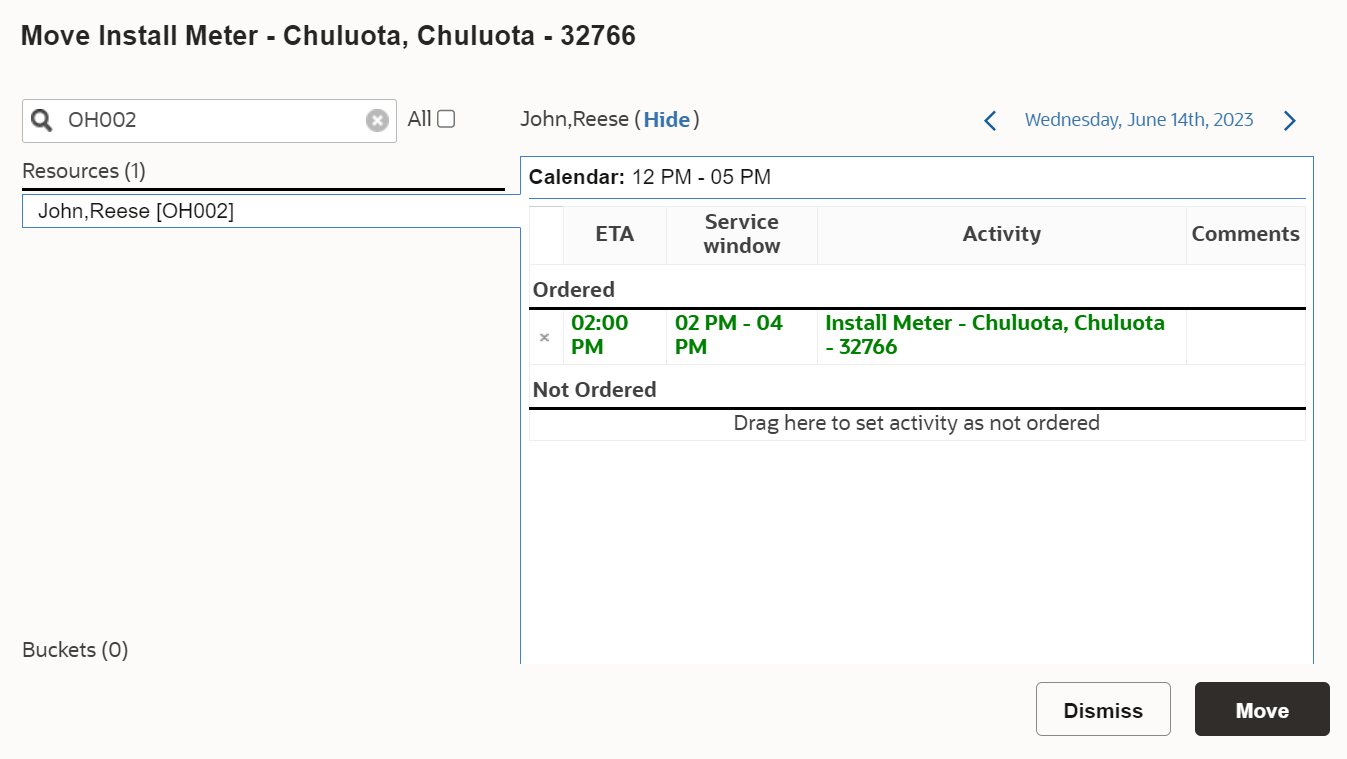Click the magnifier search icon

(42, 121)
